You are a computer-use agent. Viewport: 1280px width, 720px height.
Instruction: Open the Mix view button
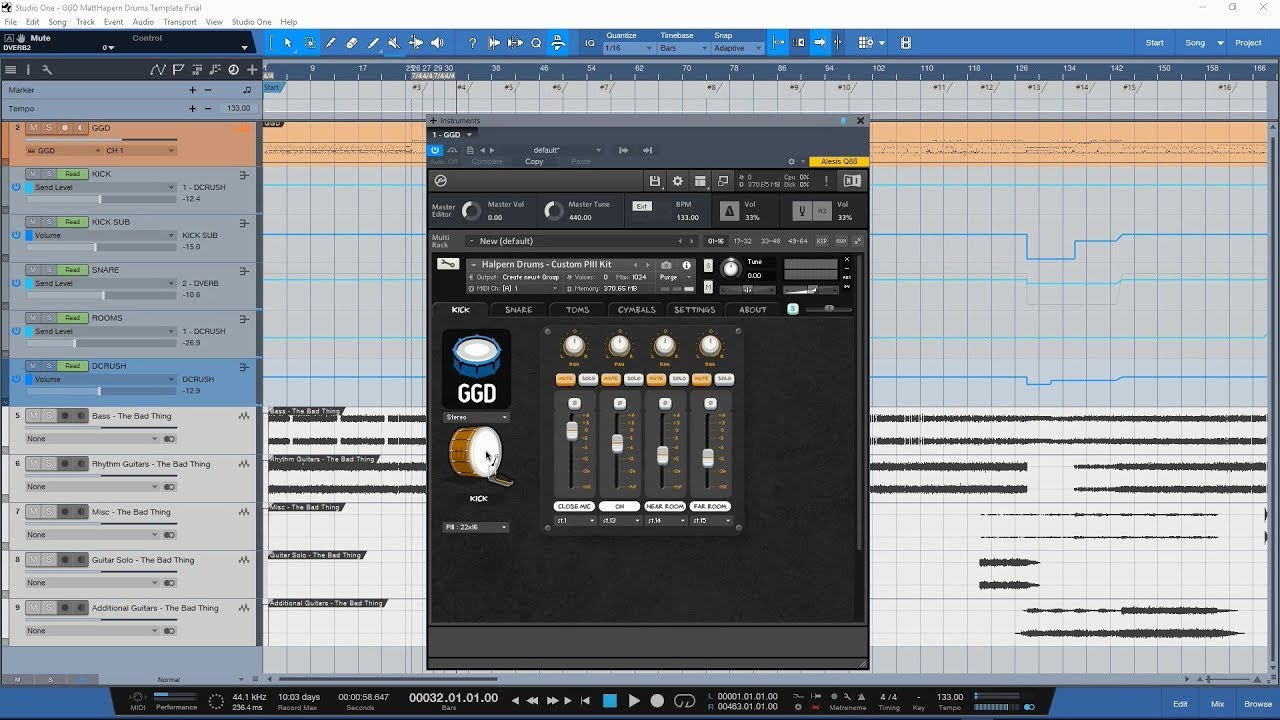1217,704
